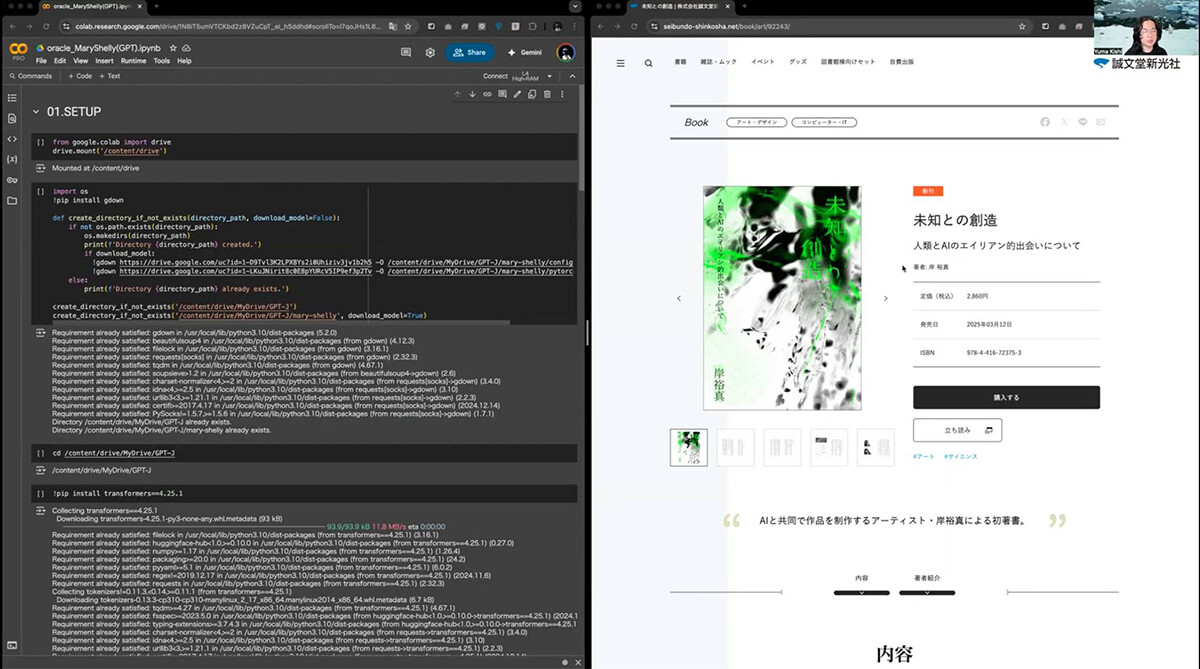Open Colab settings gear icon

tap(430, 52)
